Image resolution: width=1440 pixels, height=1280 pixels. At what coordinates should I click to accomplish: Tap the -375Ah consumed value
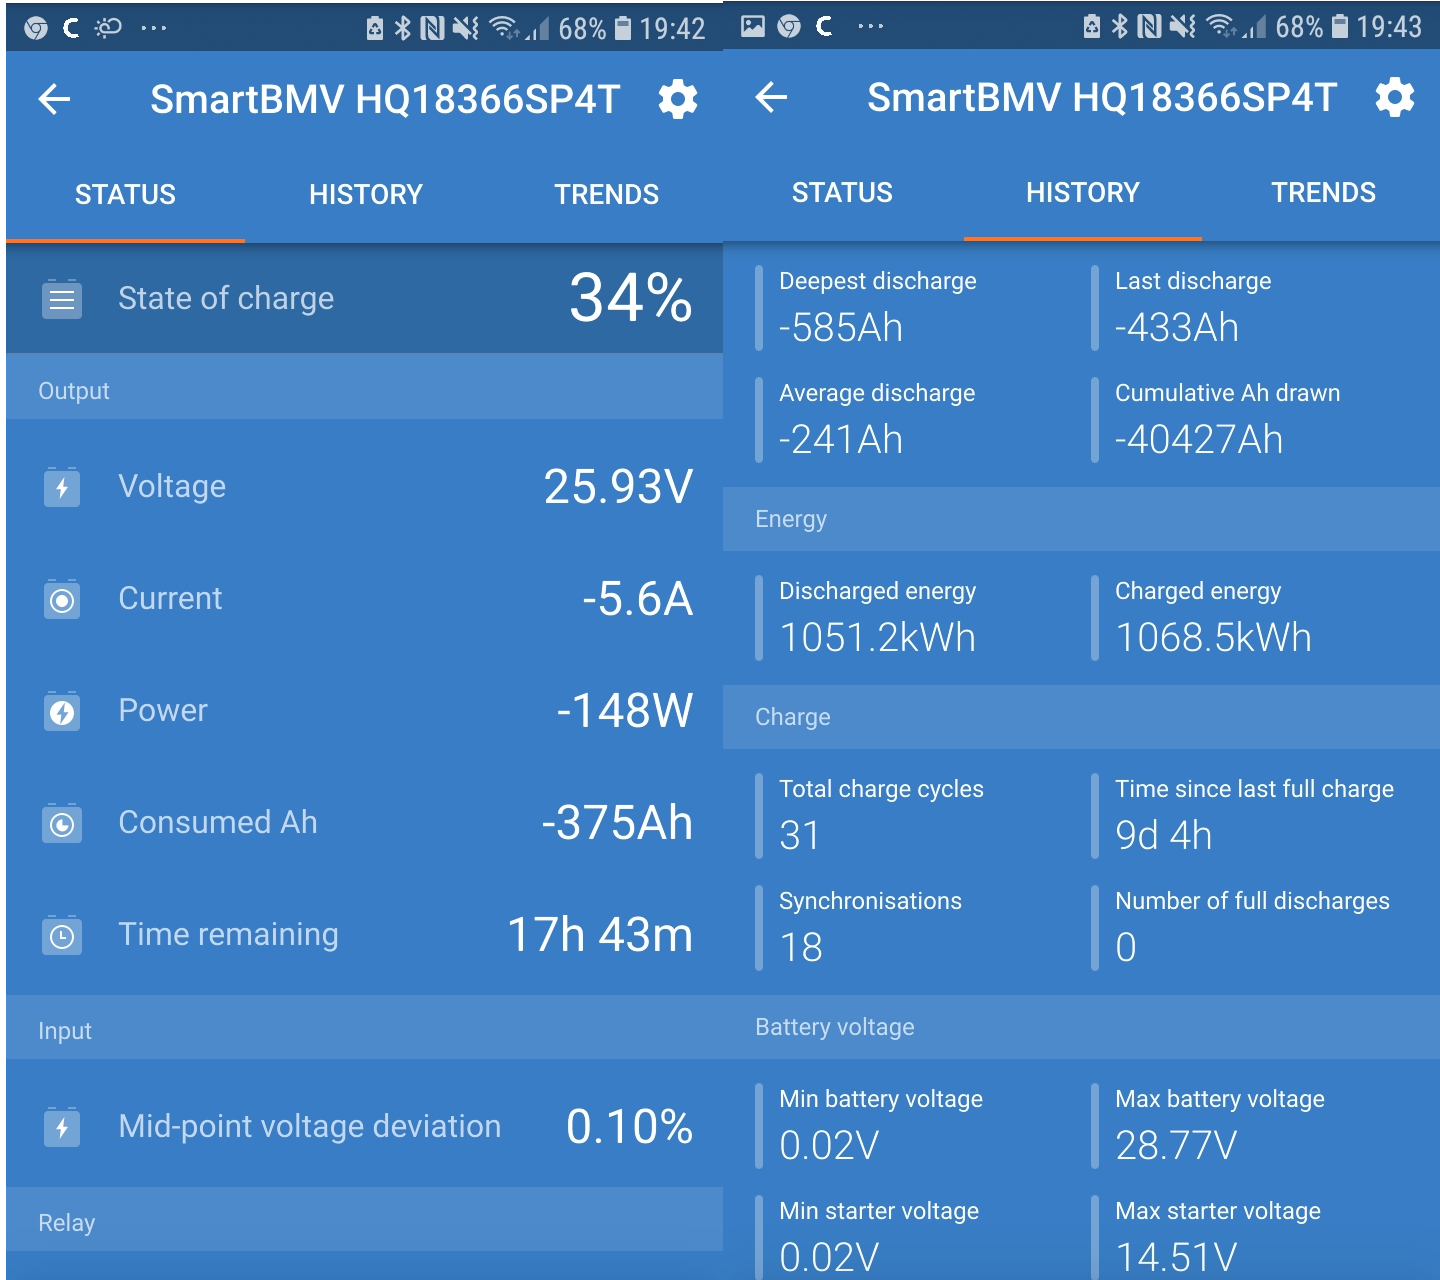[617, 823]
